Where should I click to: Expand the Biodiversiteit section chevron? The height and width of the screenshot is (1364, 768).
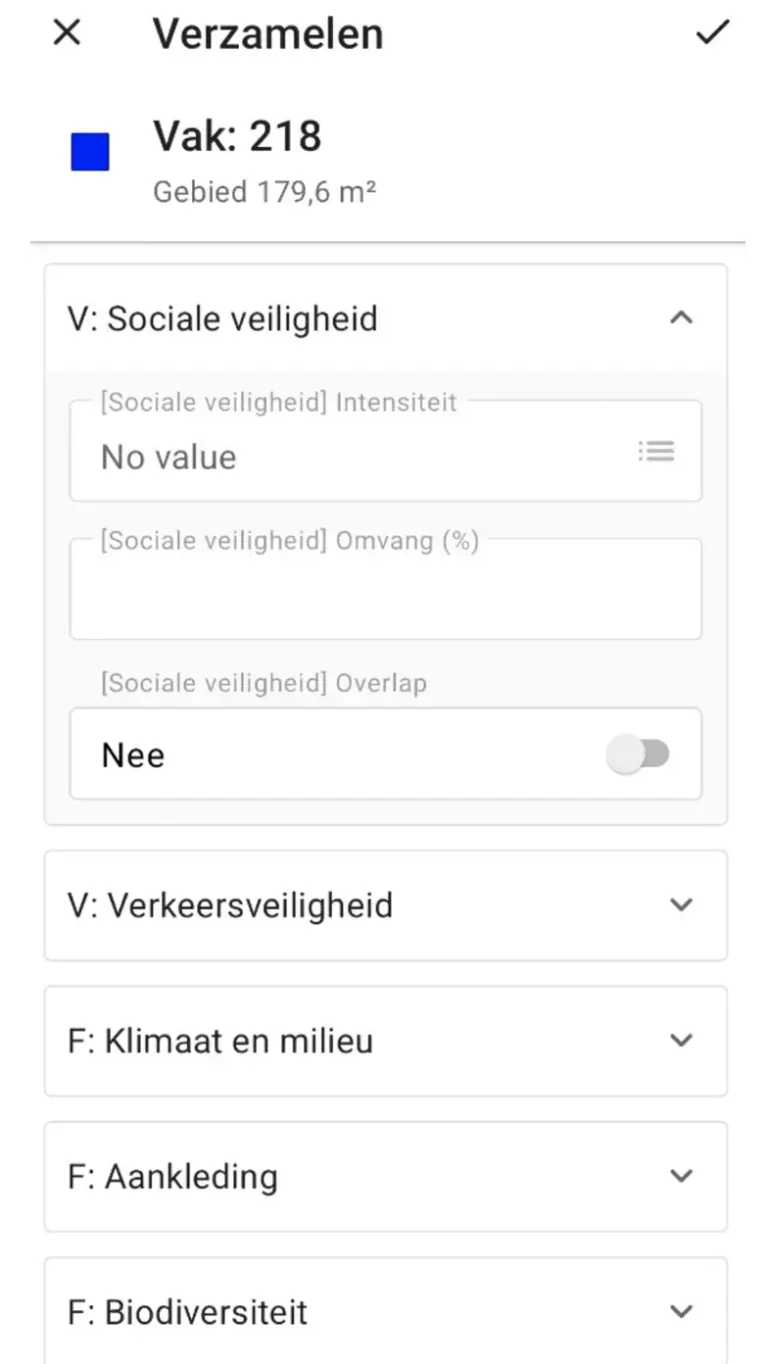coord(681,1311)
